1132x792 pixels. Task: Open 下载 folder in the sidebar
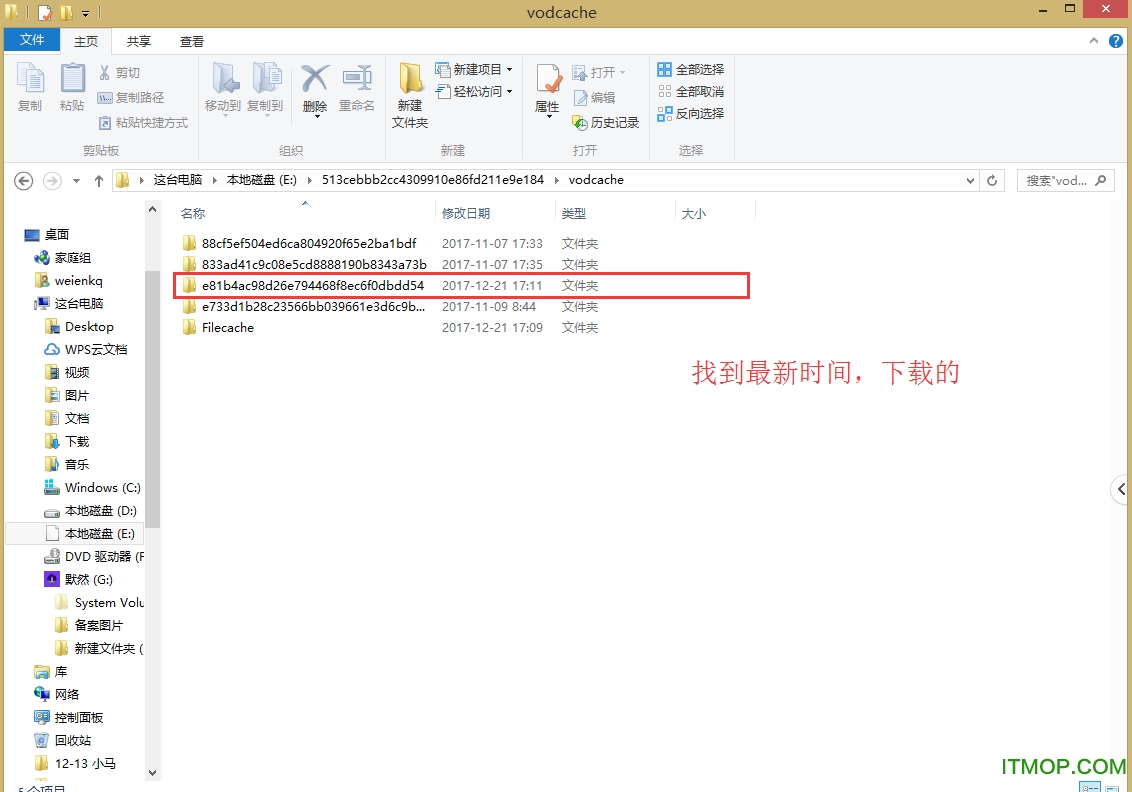[67, 441]
